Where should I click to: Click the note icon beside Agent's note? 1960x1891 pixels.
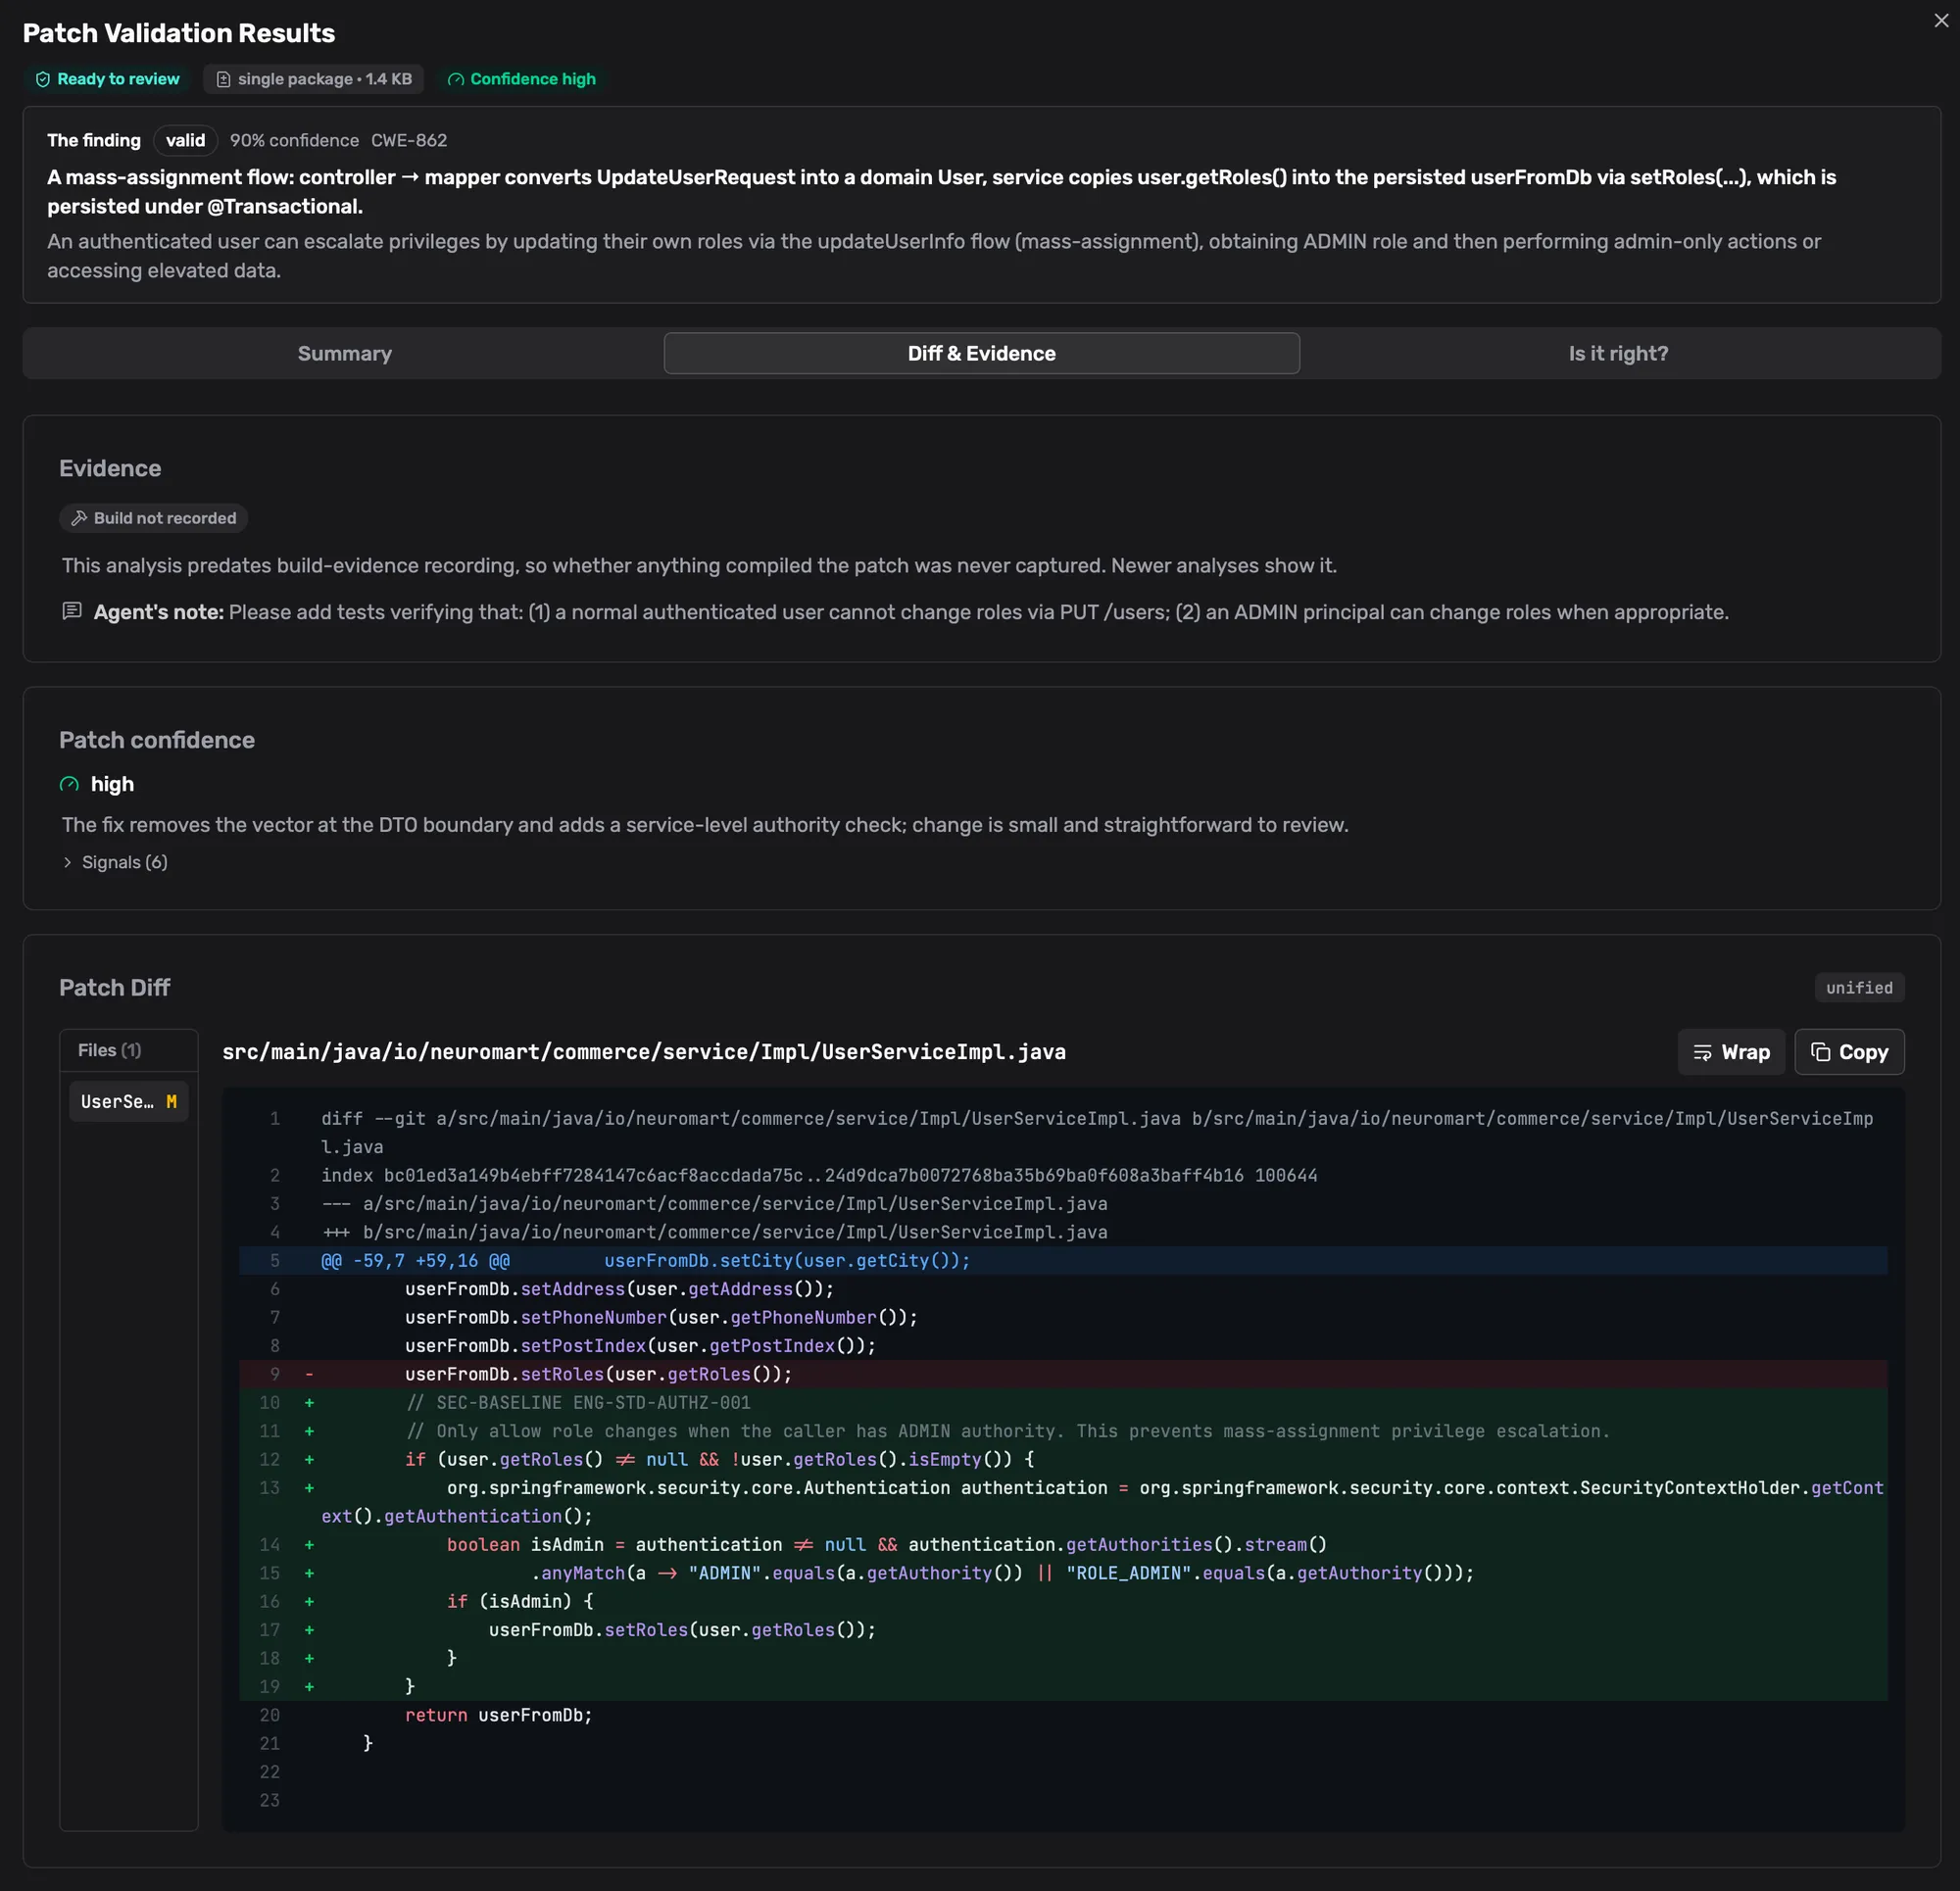(72, 611)
